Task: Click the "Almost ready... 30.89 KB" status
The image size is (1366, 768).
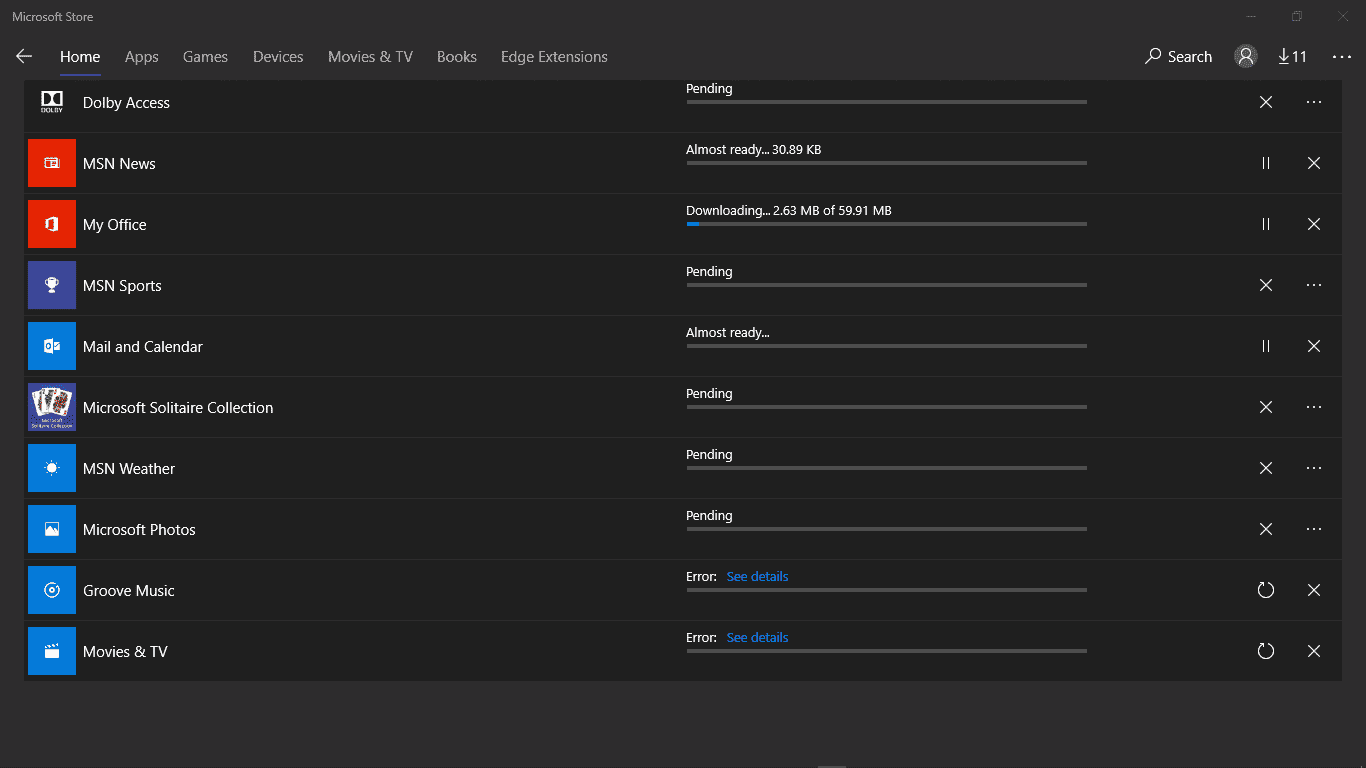Action: [754, 150]
